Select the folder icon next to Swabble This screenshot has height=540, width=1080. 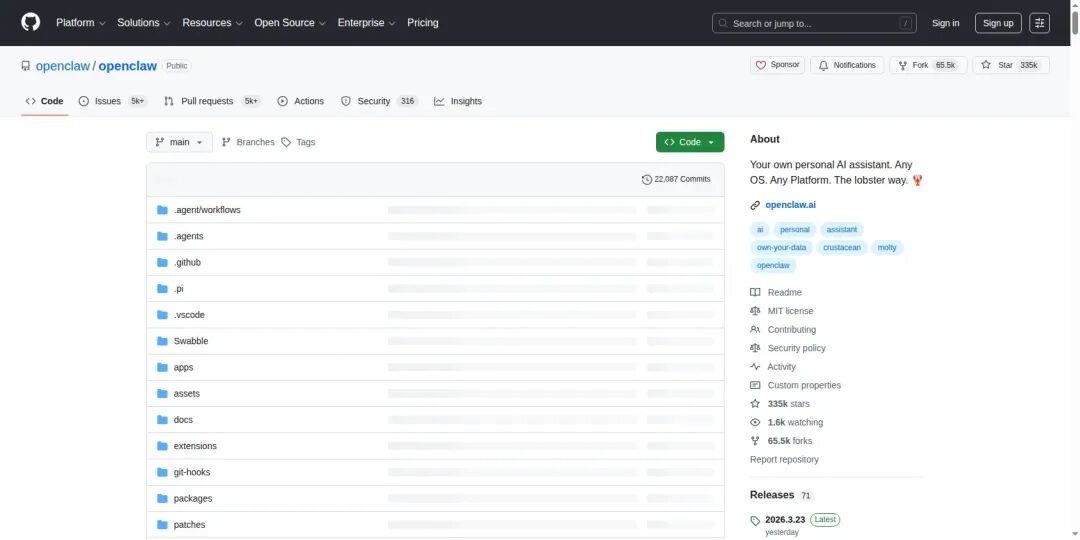pos(163,341)
